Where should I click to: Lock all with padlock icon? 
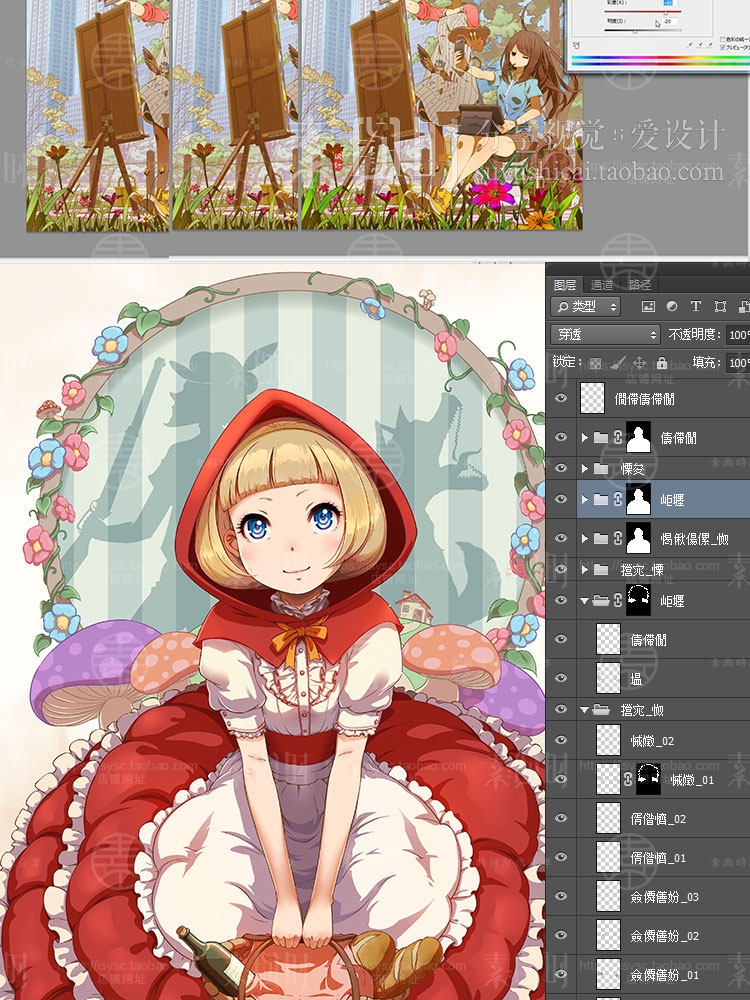pyautogui.click(x=662, y=363)
